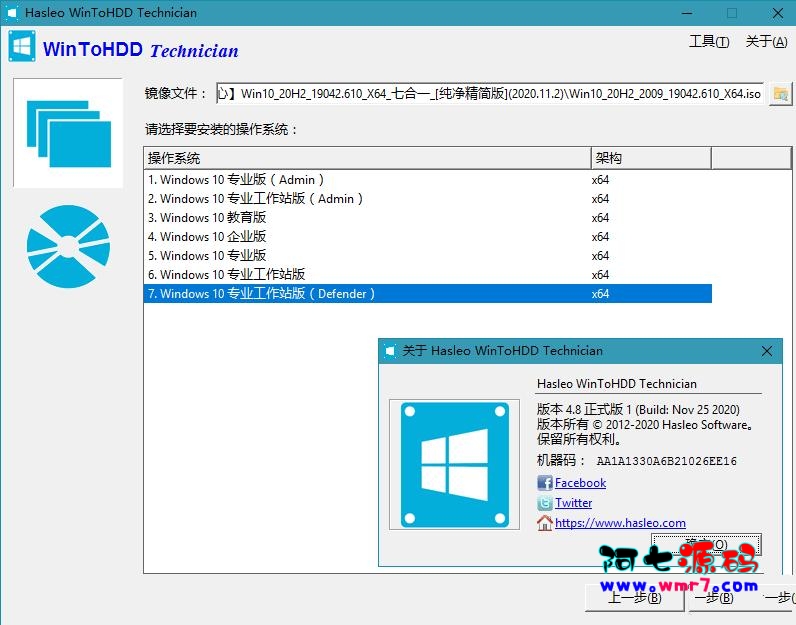Open the https://www.hasleo.com link
This screenshot has height=625, width=796.
620,523
